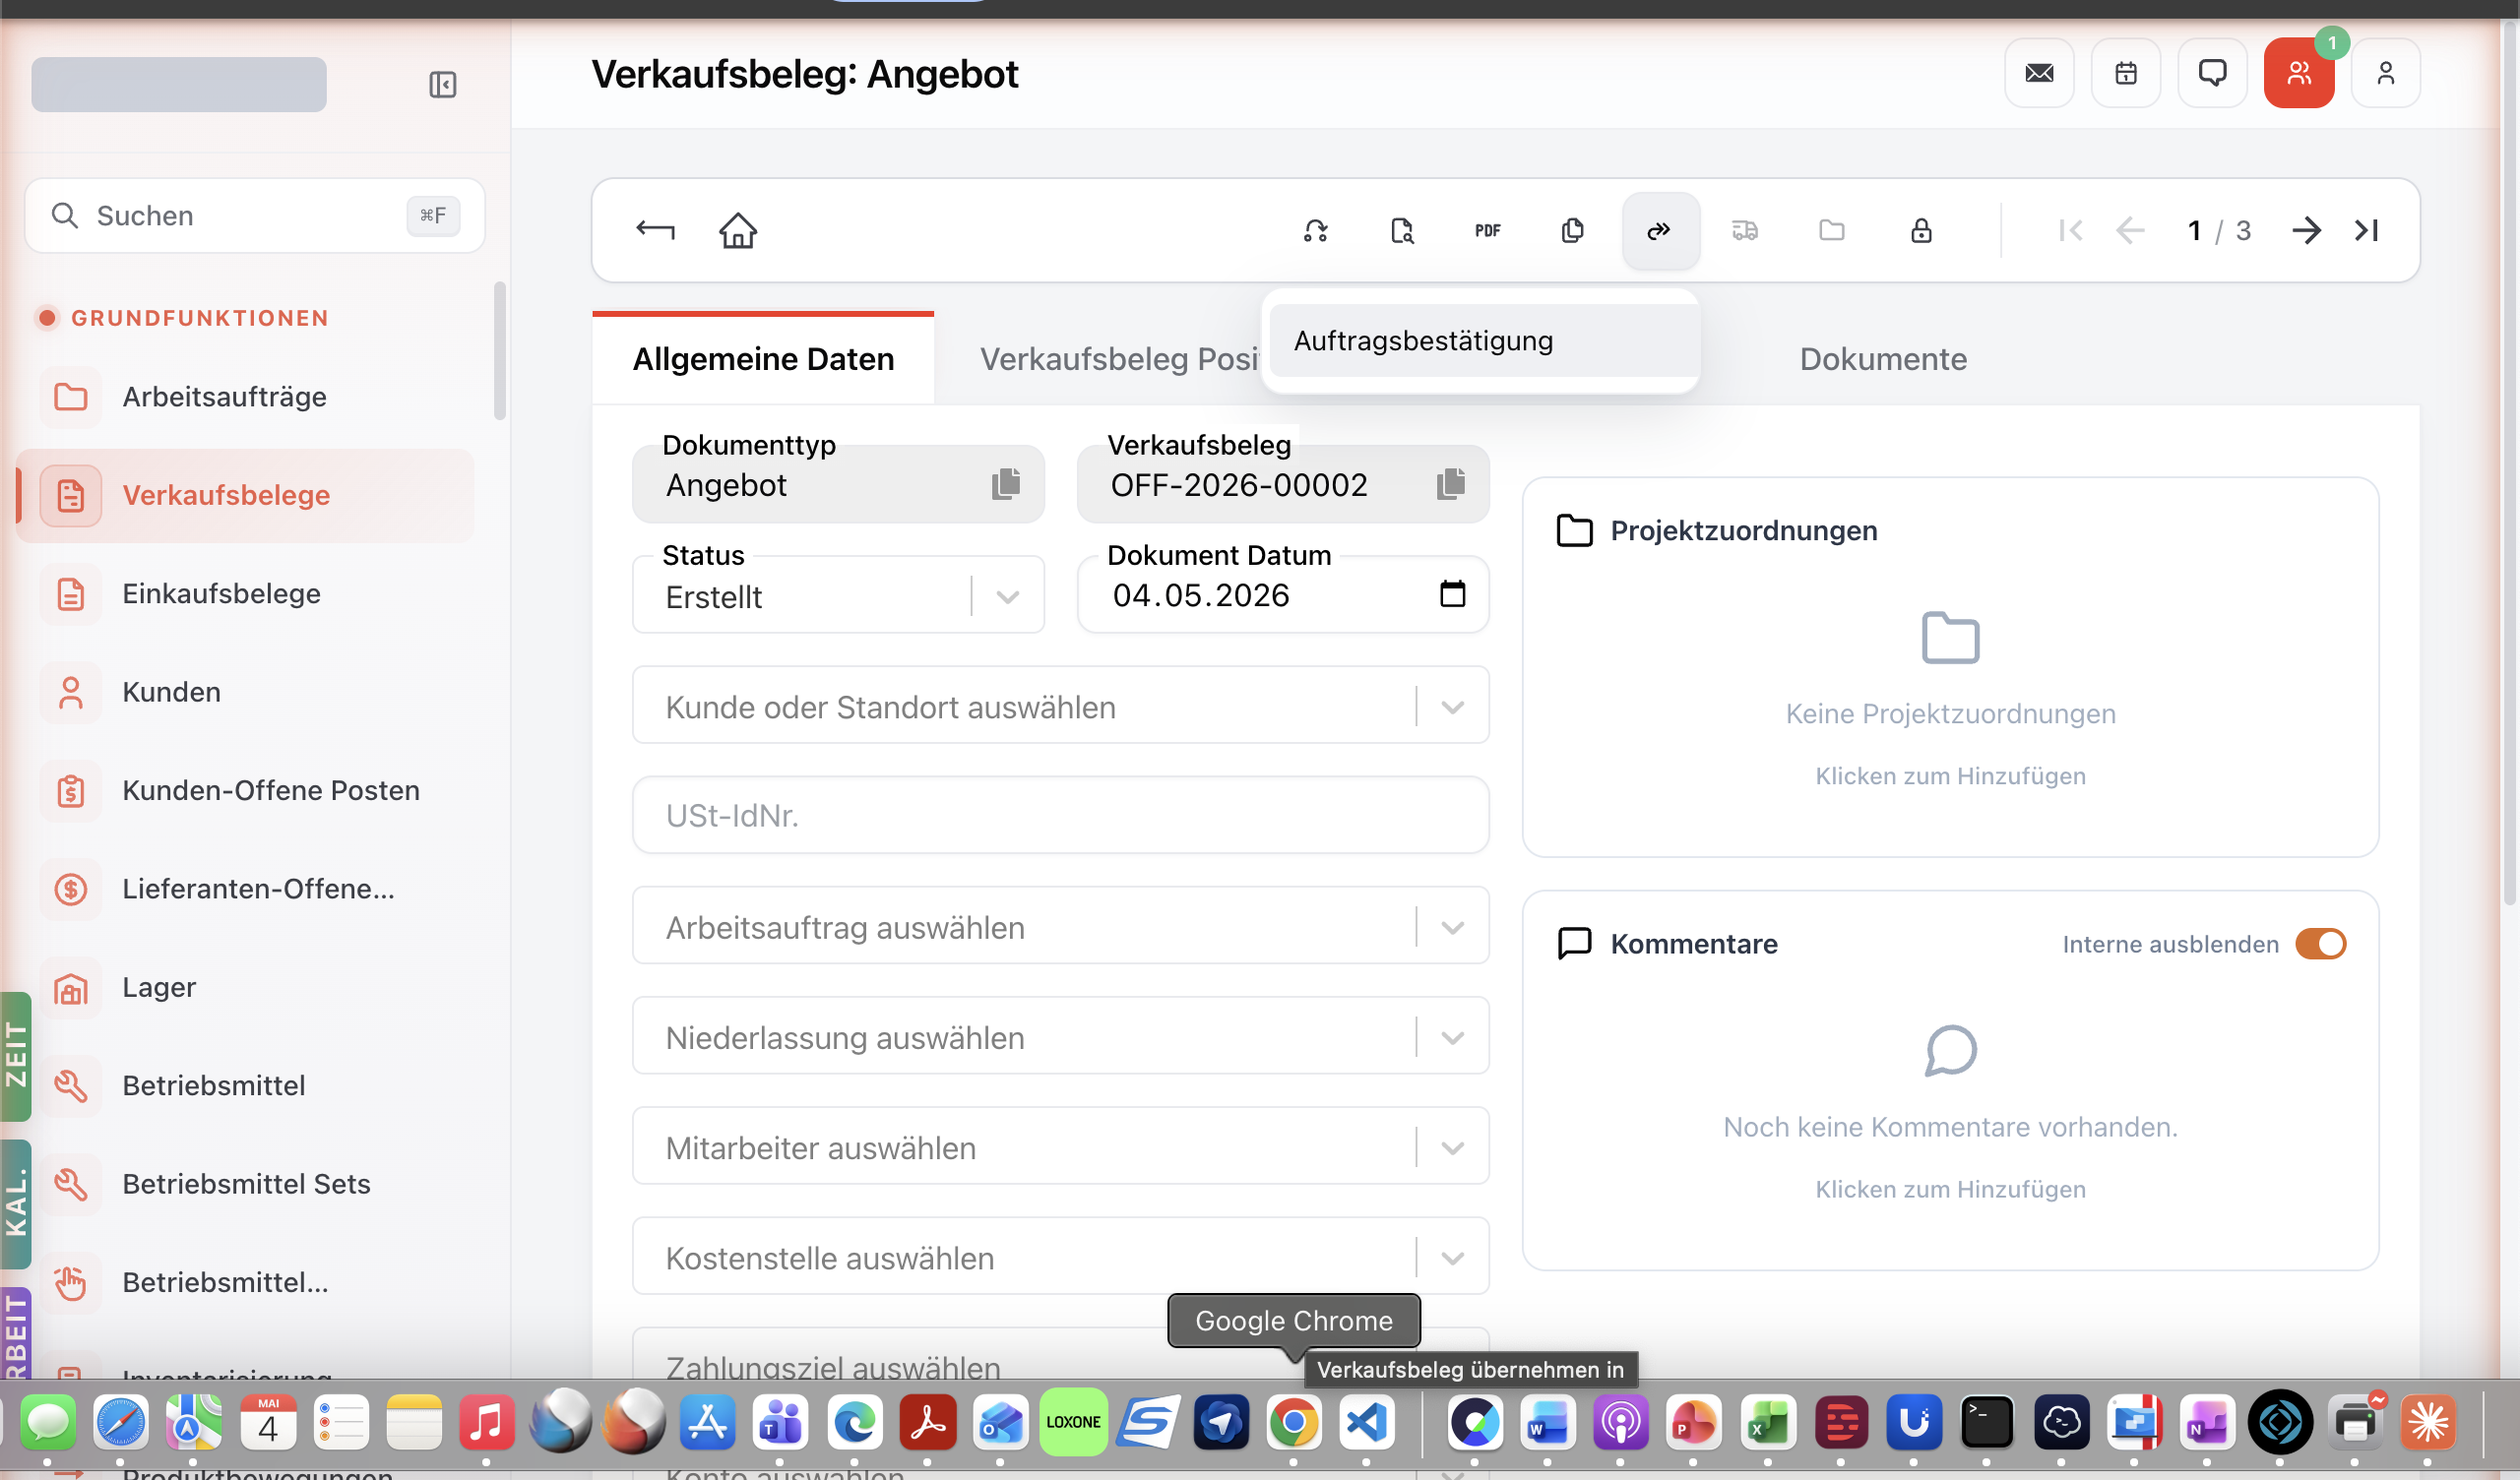Open Google Chrome in the Dock
Screen dimensions: 2520x1480
click(x=1293, y=1422)
